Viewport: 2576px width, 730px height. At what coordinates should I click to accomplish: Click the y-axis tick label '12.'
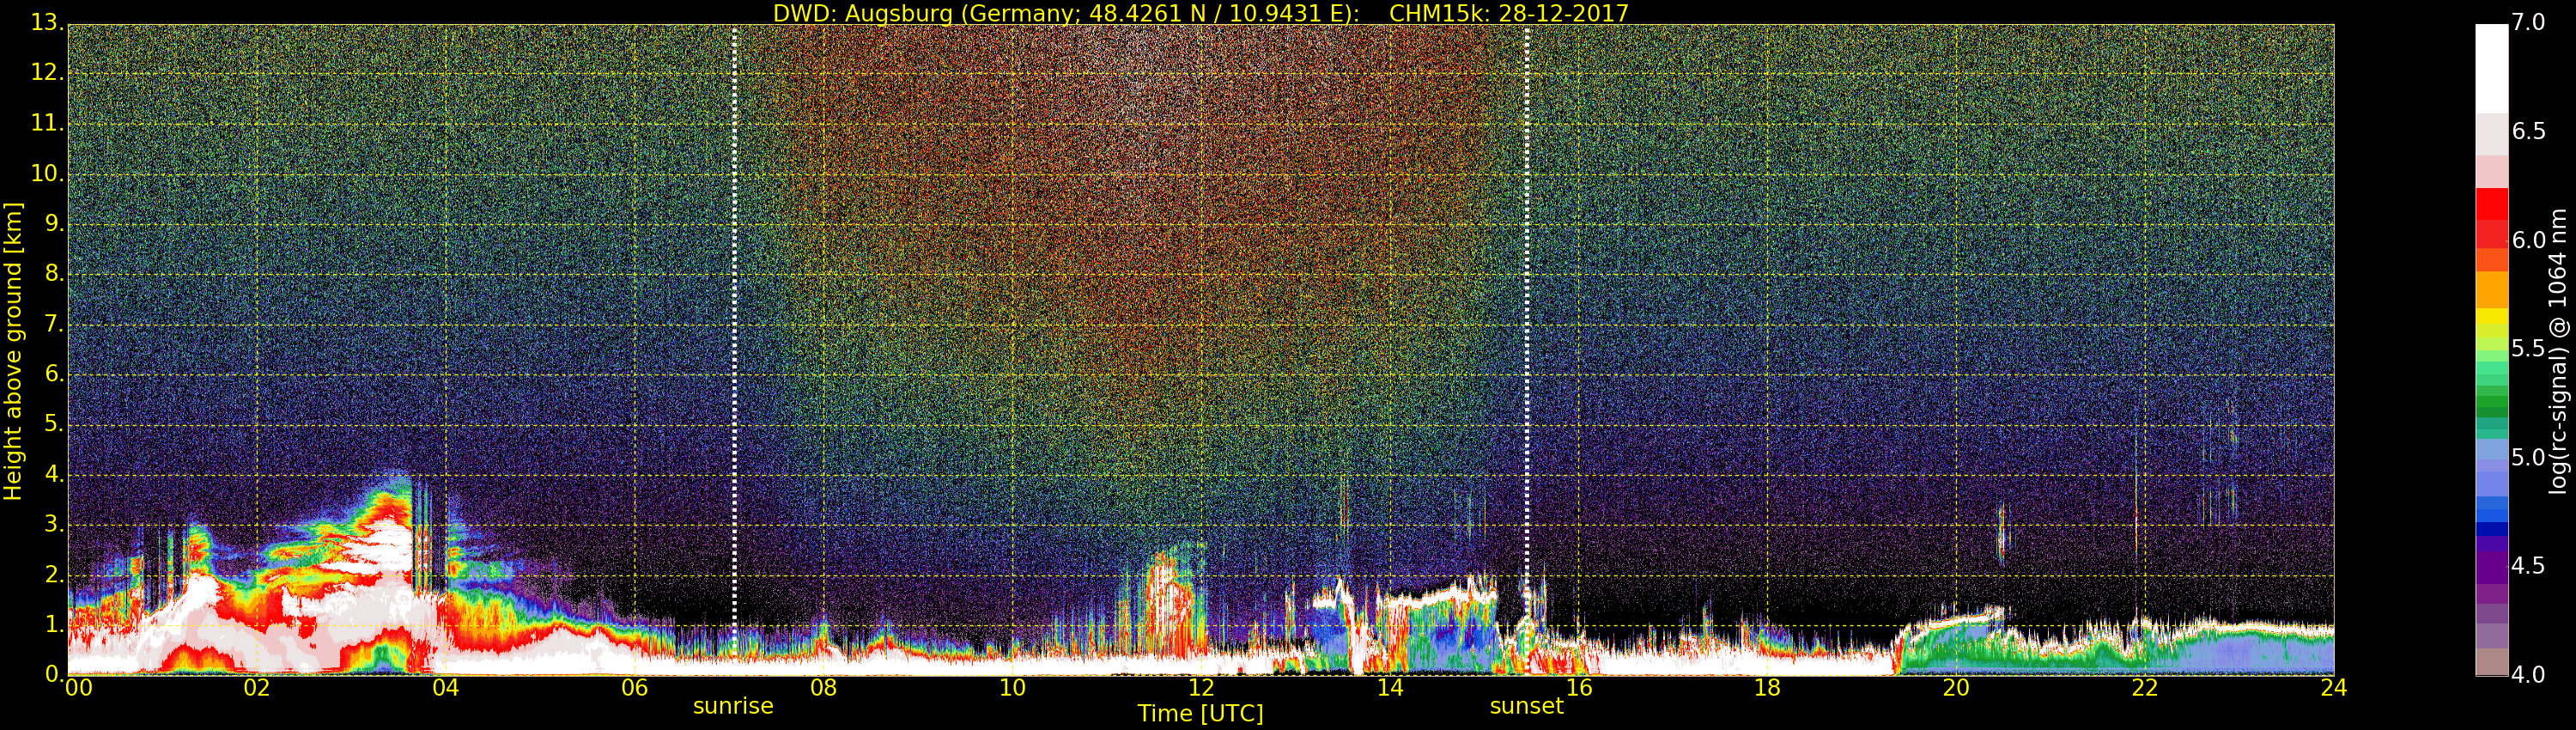[47, 72]
